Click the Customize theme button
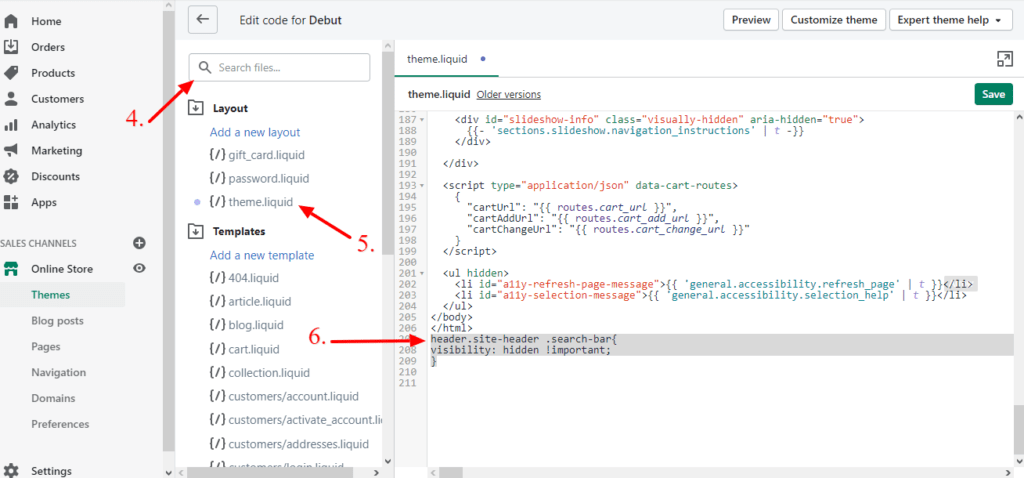The height and width of the screenshot is (478, 1024). [834, 20]
